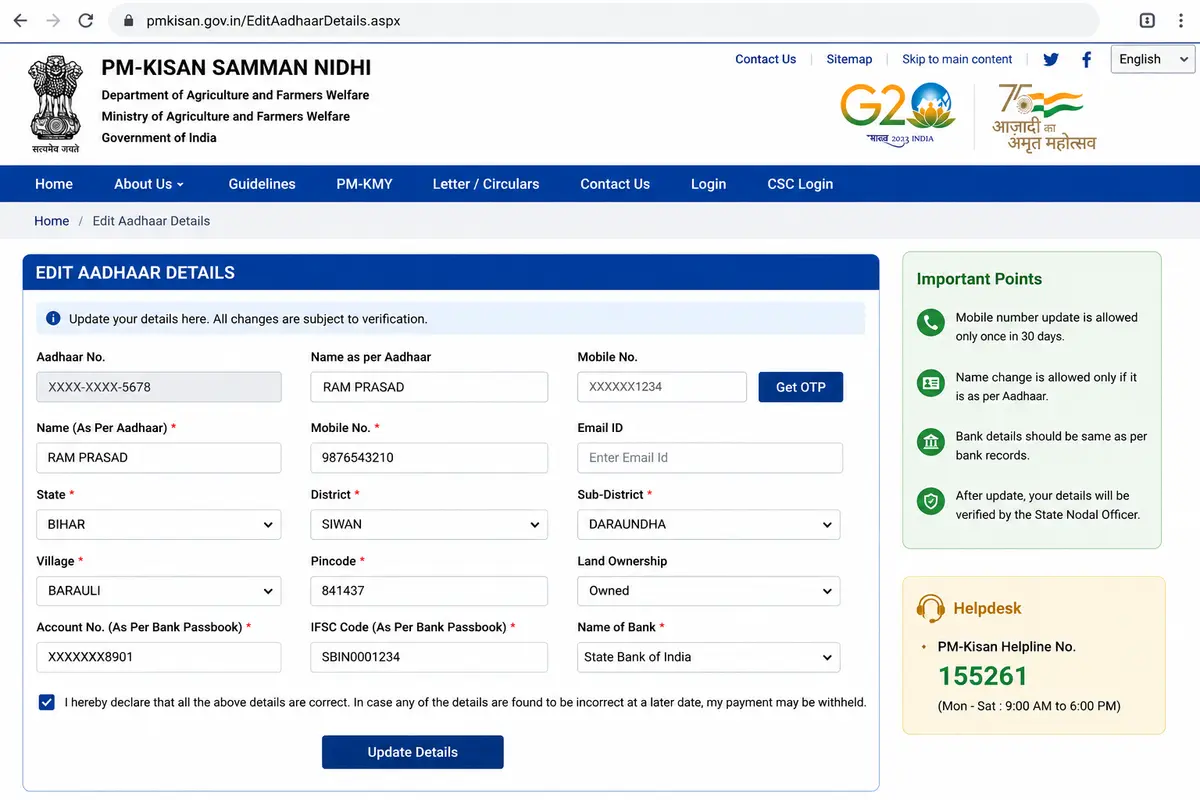This screenshot has width=1200, height=800.
Task: Open the browser three-dot menu
Action: (1181, 20)
